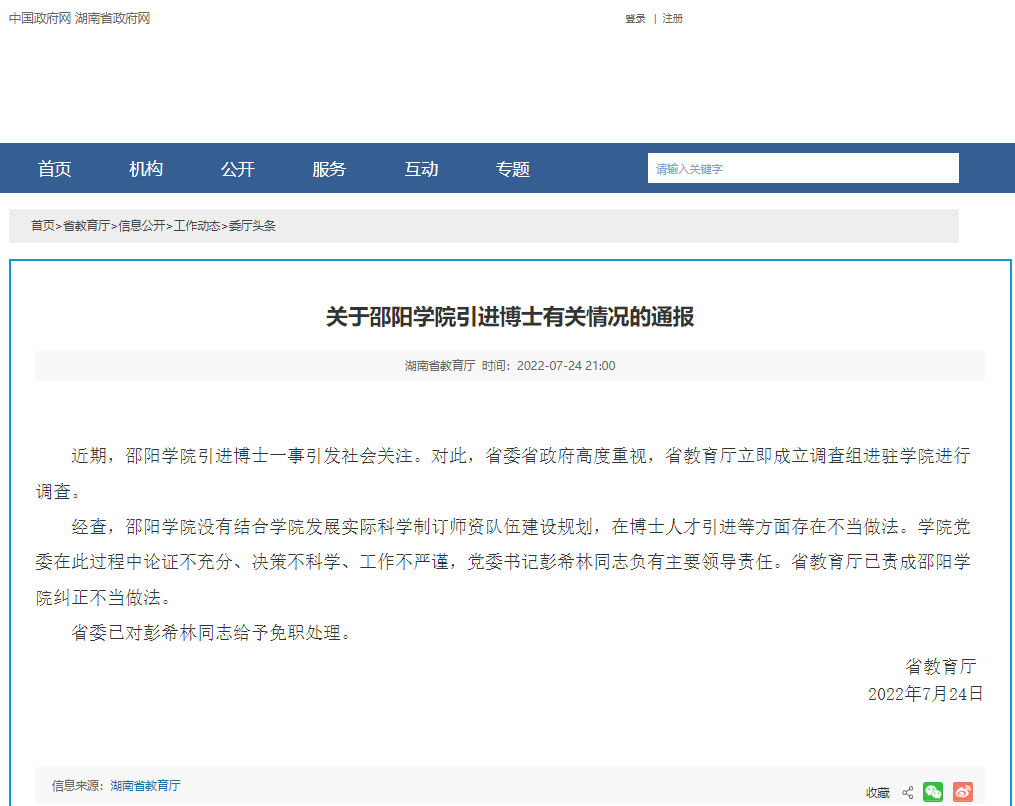This screenshot has height=806, width=1015.
Task: Click the article title 关于邵阳学院引进博士有关情况的通报
Action: [510, 317]
